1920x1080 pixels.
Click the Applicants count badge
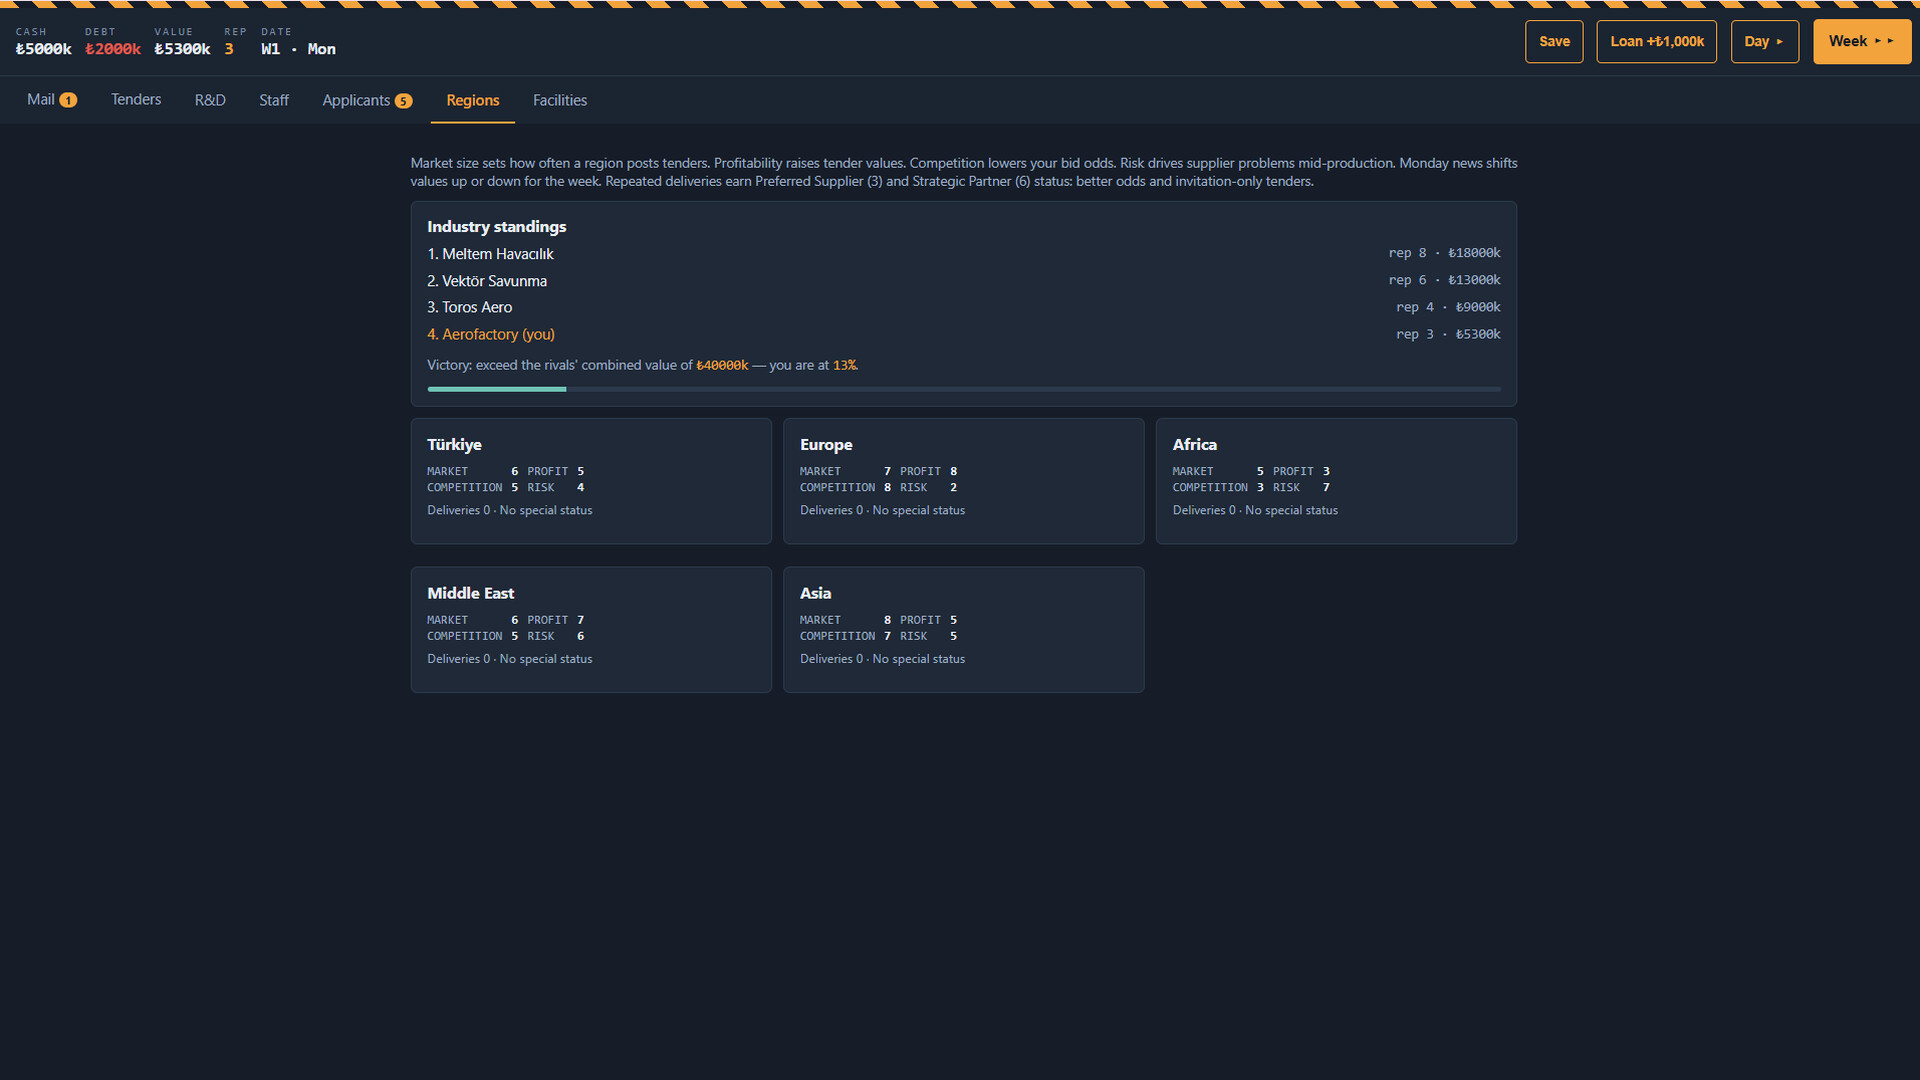(403, 101)
